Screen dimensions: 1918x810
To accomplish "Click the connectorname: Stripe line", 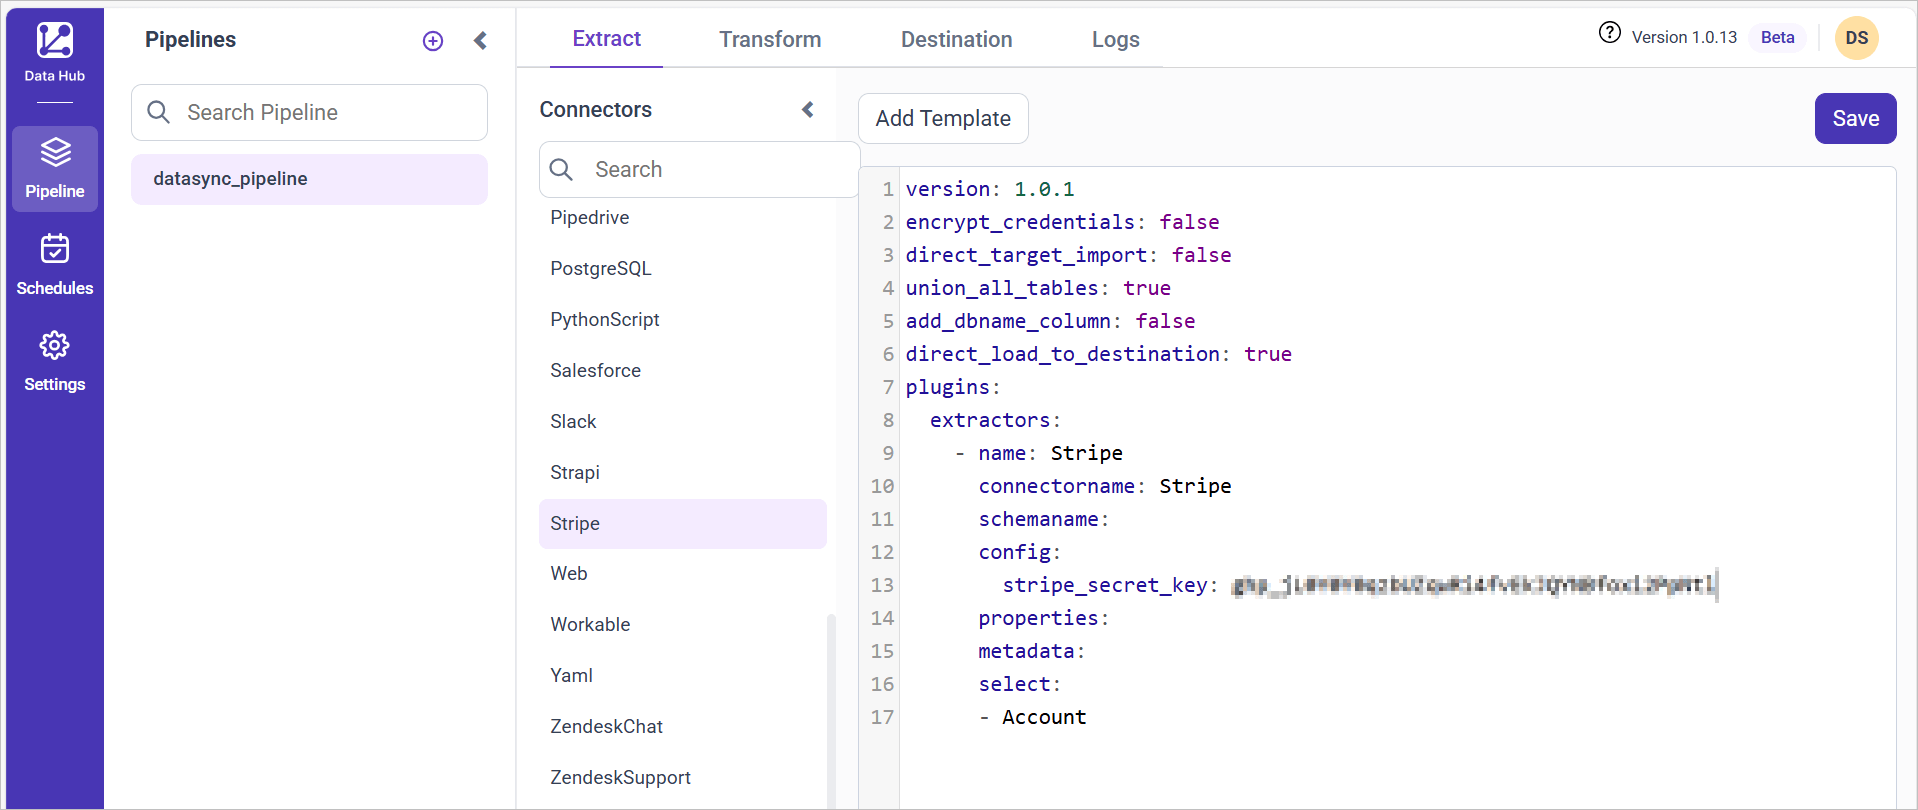I will pos(1105,486).
